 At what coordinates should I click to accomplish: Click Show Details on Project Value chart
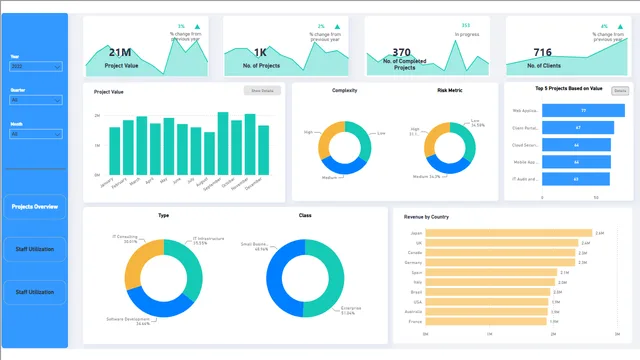(262, 91)
